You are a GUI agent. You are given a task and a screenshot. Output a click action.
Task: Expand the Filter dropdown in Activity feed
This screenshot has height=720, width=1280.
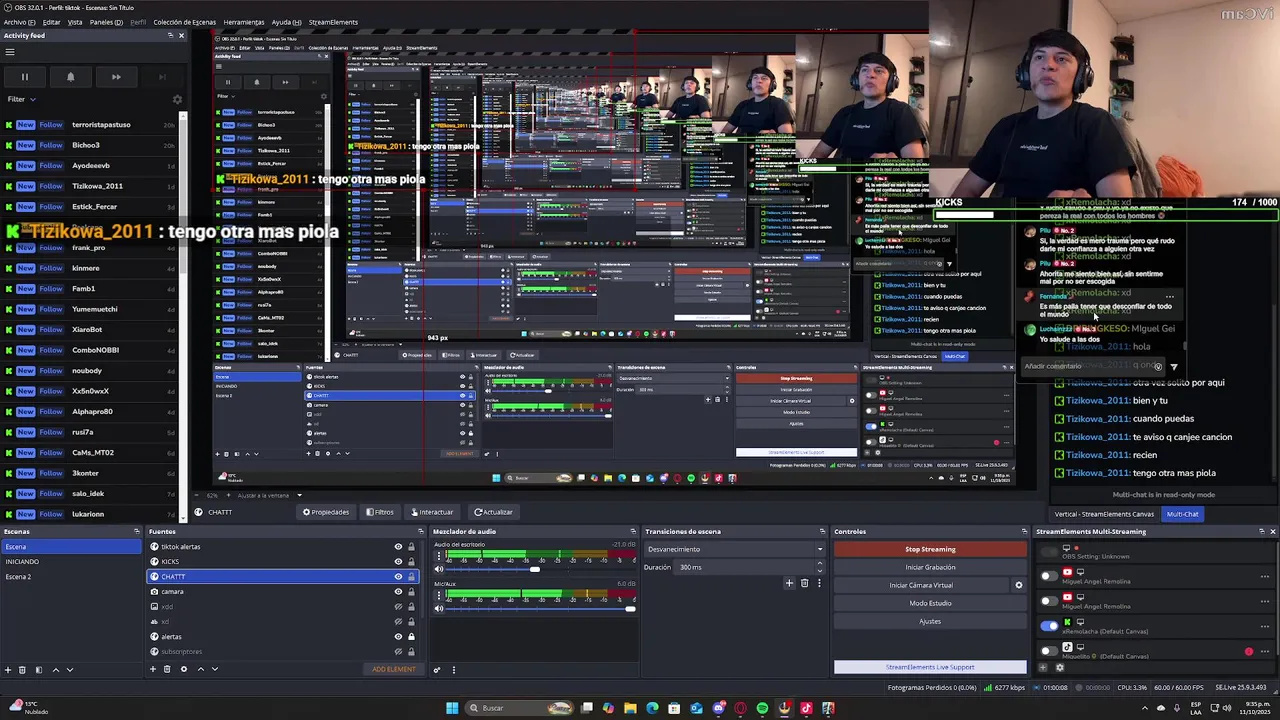pos(21,99)
